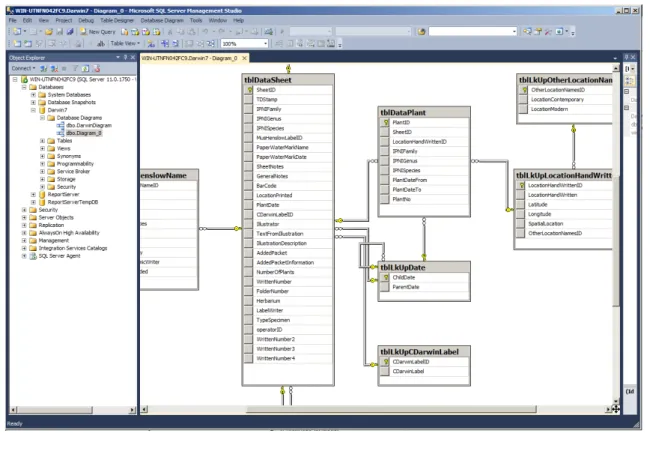Open the Edit menu
Viewport: 650px width, 451px height.
[x=27, y=20]
